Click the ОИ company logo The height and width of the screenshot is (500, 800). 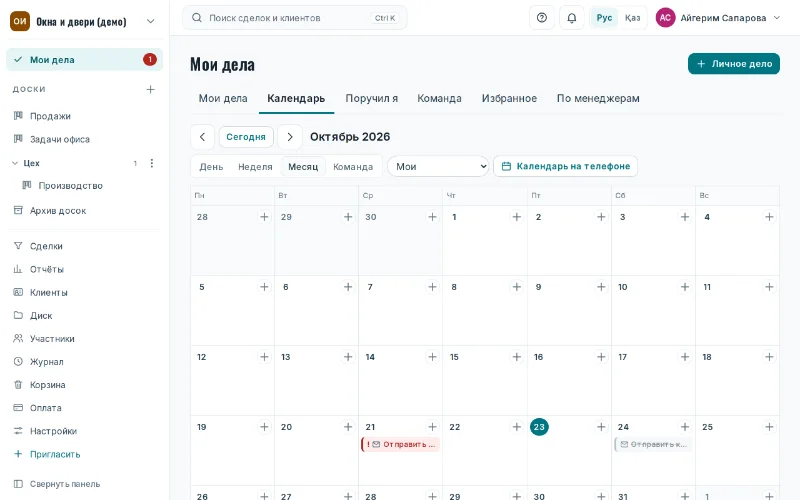(x=20, y=21)
